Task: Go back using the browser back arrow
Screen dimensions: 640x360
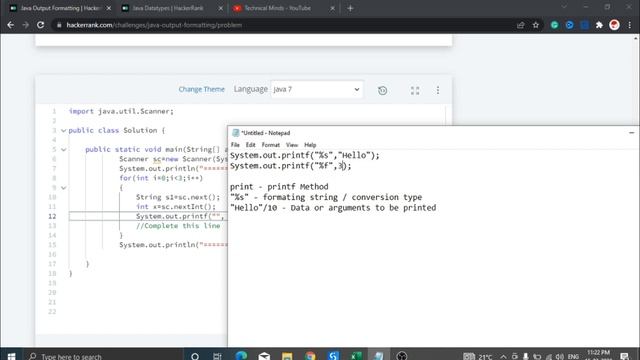Action: [11, 25]
